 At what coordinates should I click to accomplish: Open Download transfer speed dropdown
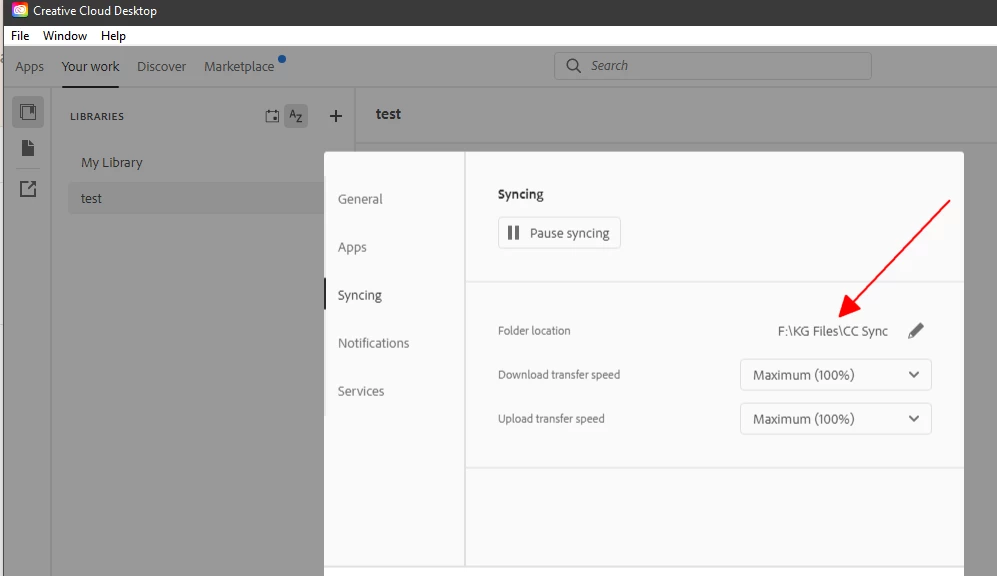click(835, 375)
